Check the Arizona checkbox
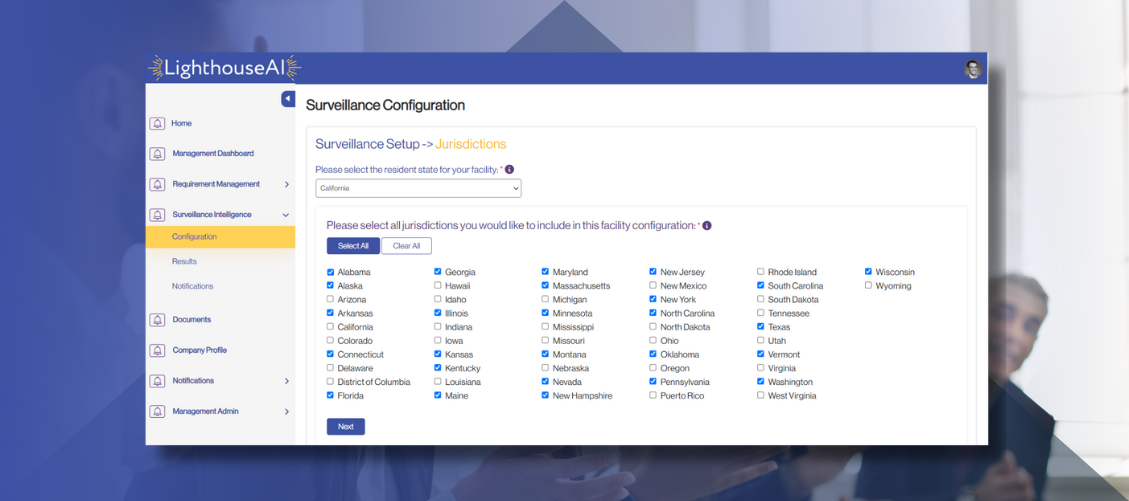The width and height of the screenshot is (1129, 501). point(330,299)
